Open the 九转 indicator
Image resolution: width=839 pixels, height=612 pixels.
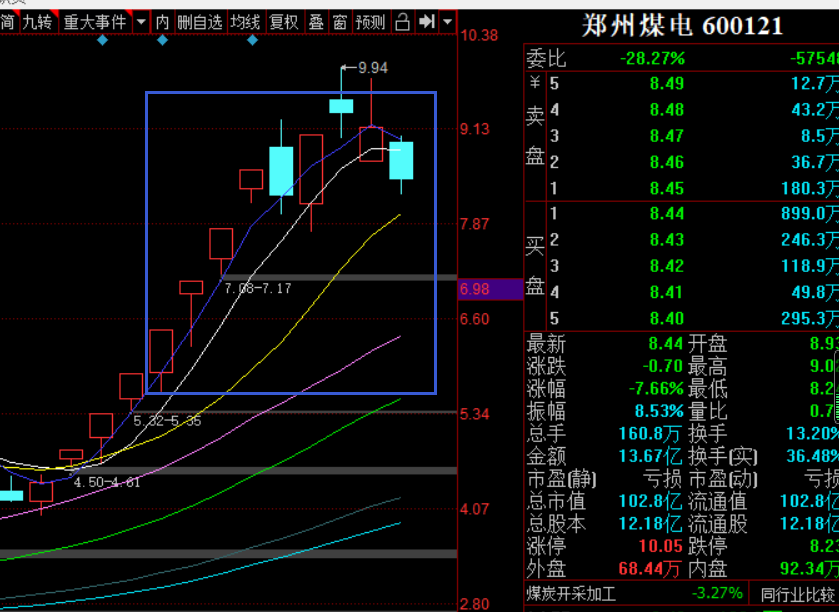point(37,22)
